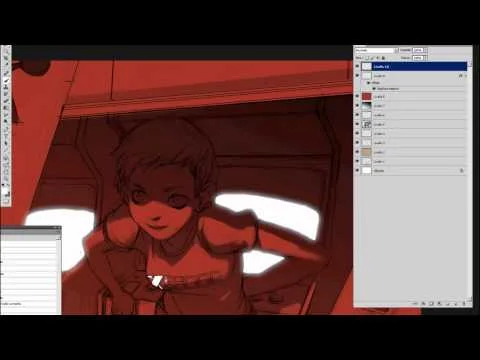Hide the tan-thumbnail layer
The height and width of the screenshot is (360, 480).
coord(357,152)
